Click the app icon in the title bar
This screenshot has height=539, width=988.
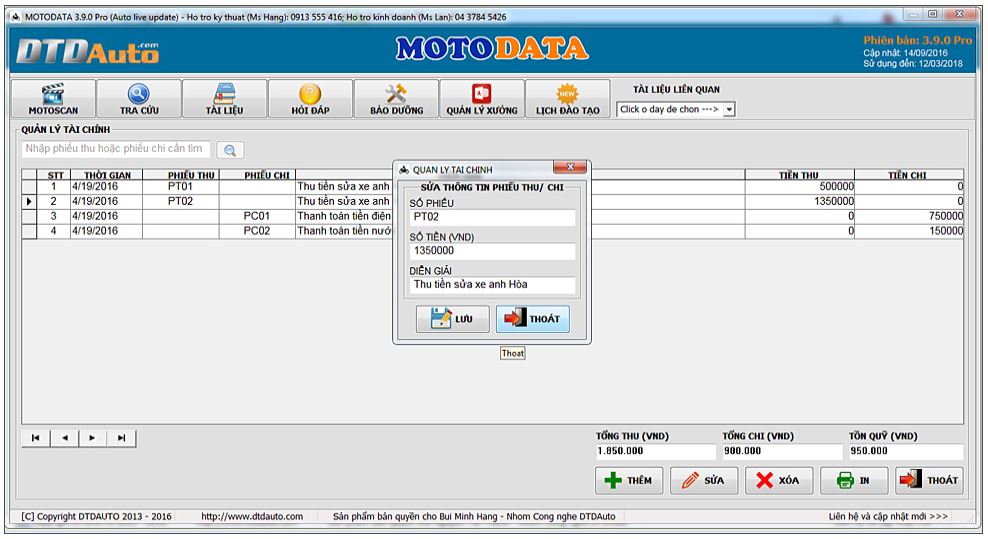click(15, 17)
